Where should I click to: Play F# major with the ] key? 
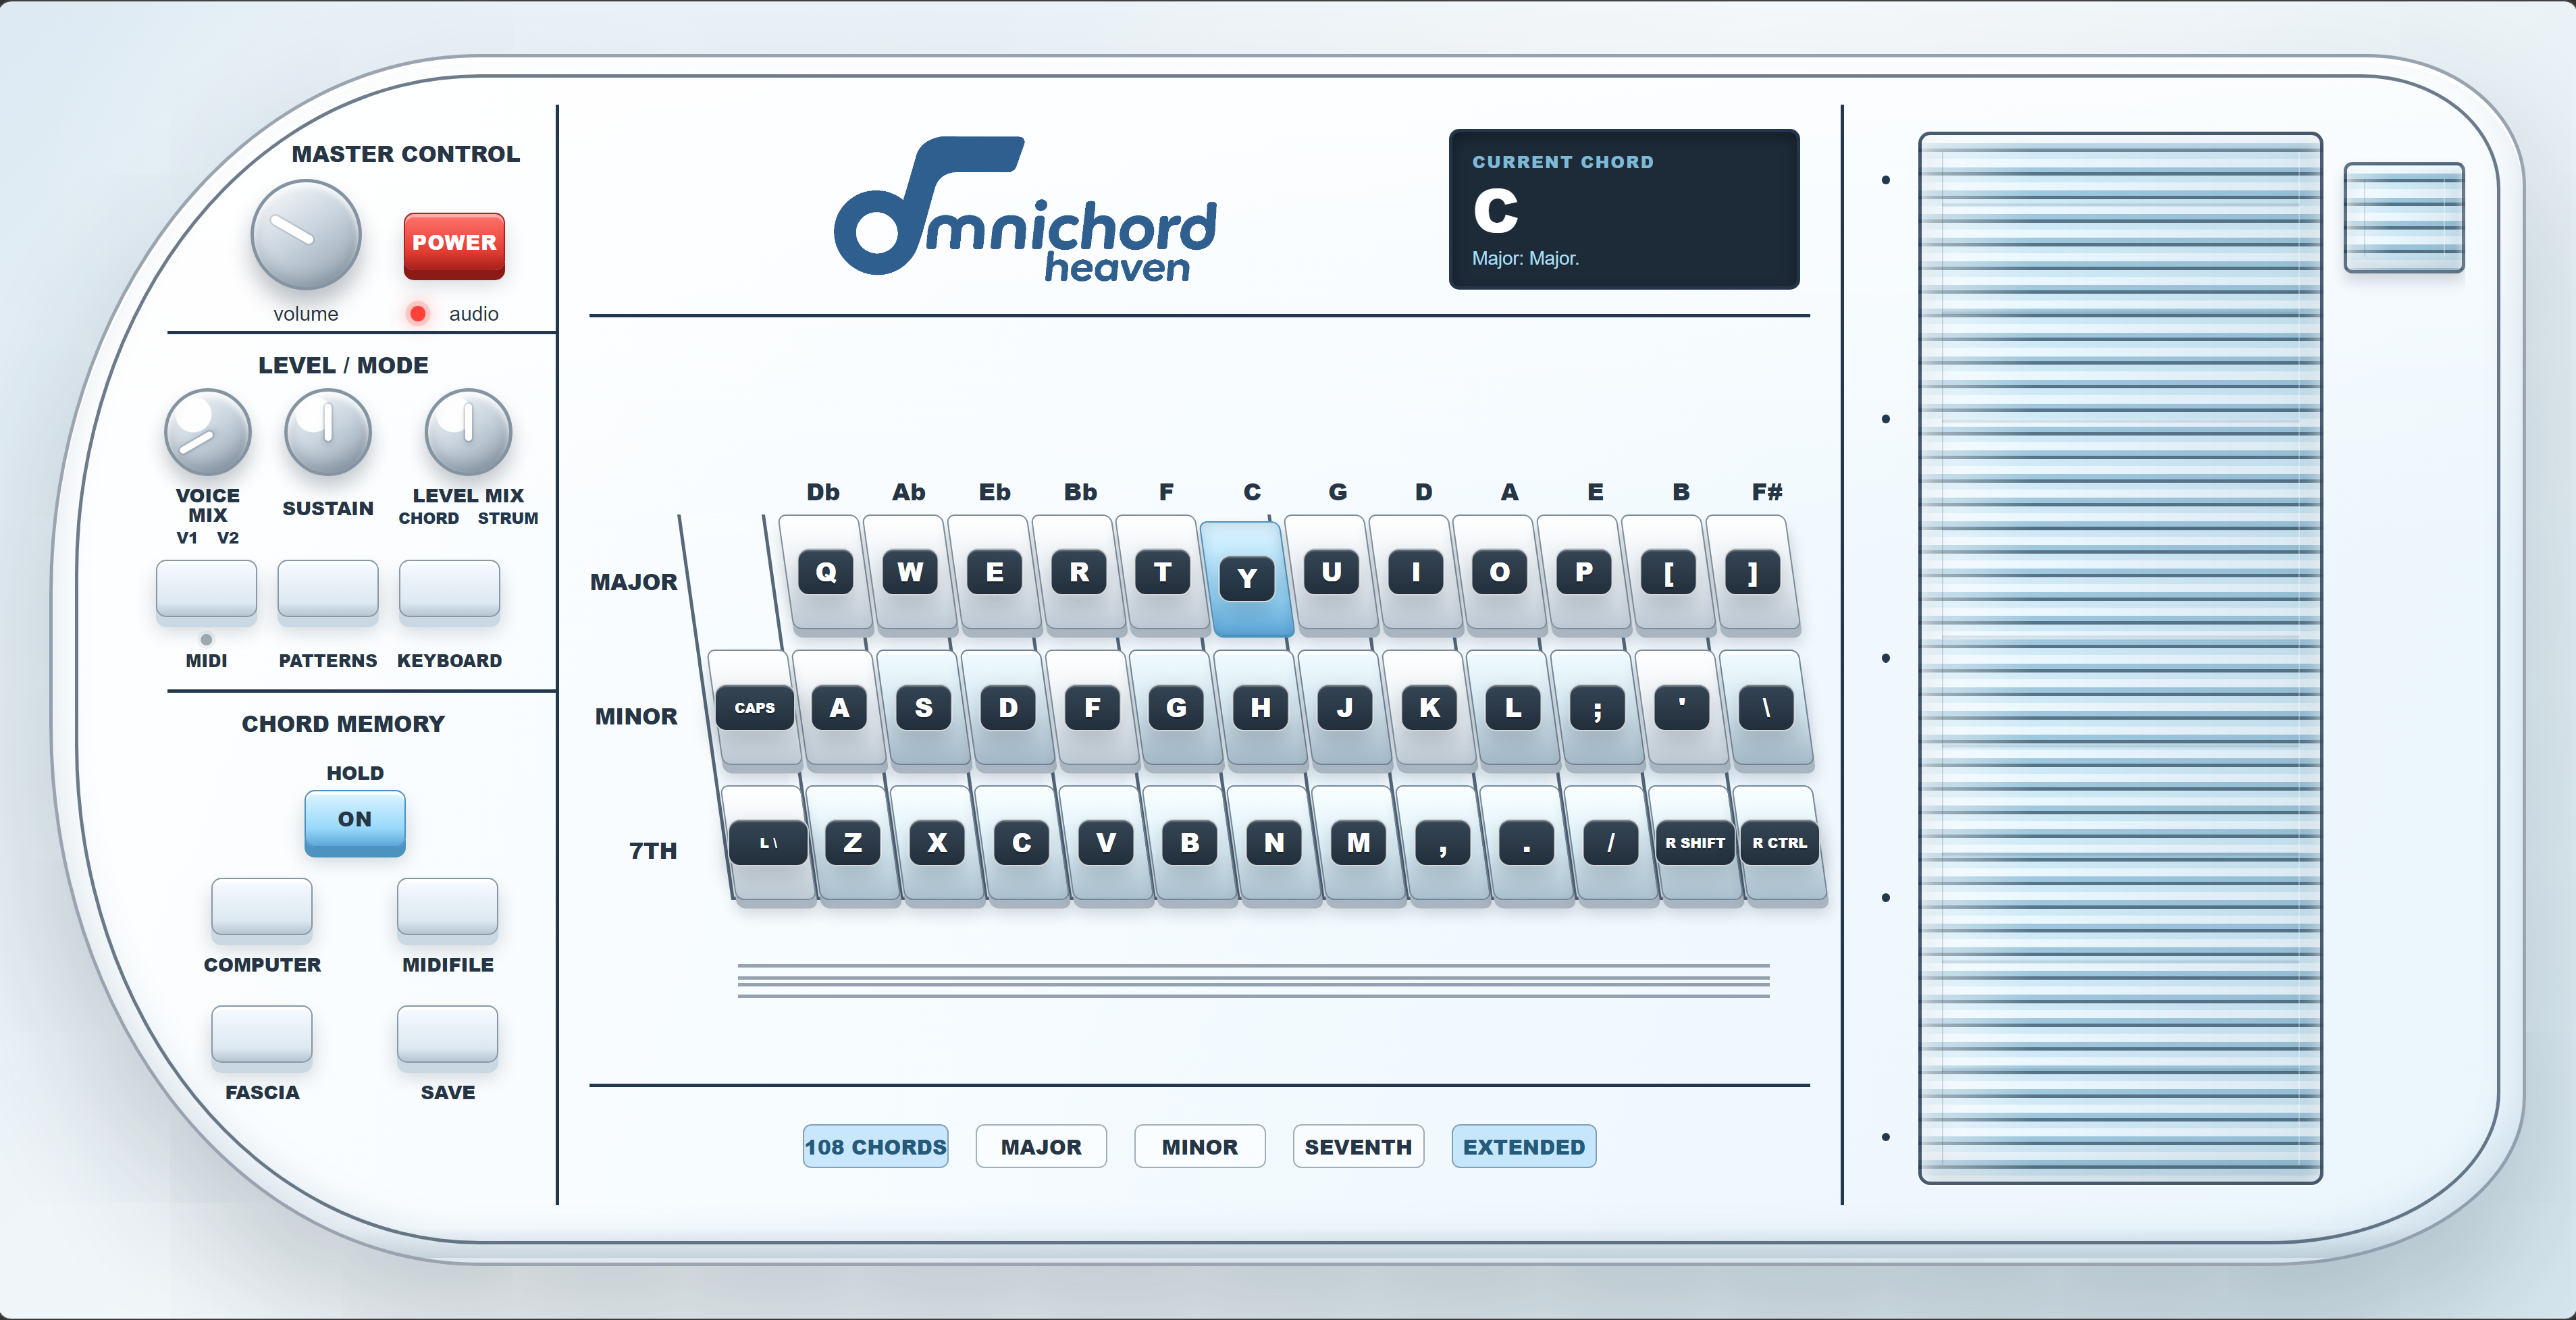click(1752, 574)
